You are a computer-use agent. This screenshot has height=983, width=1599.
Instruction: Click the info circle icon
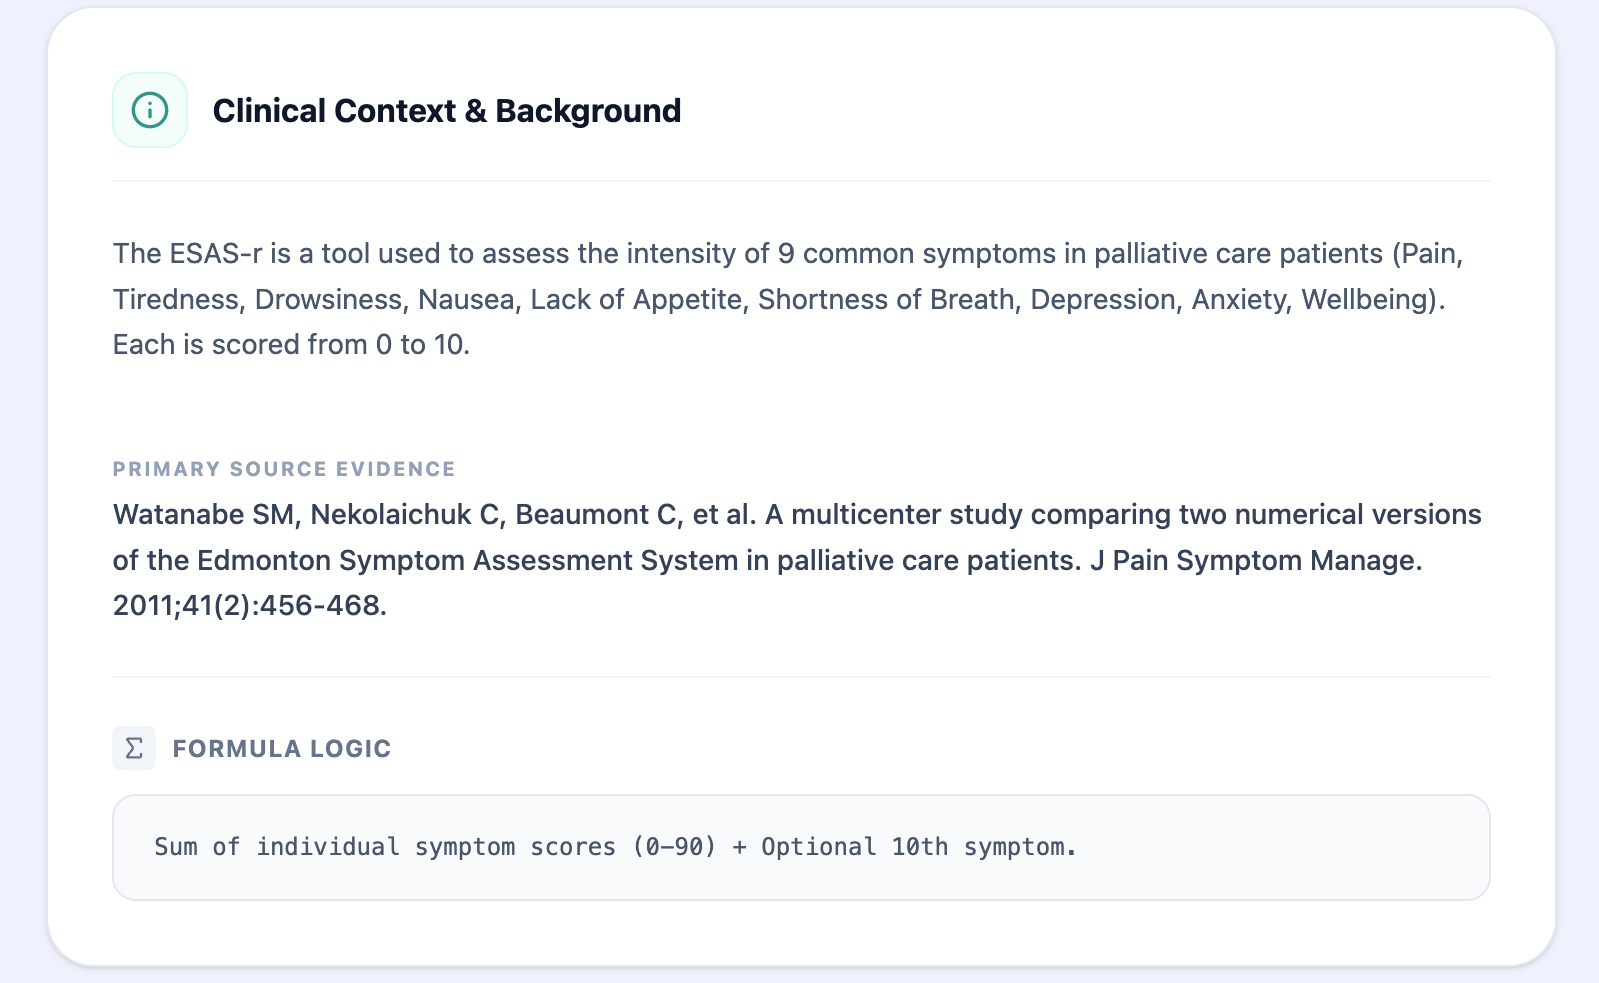pos(150,110)
